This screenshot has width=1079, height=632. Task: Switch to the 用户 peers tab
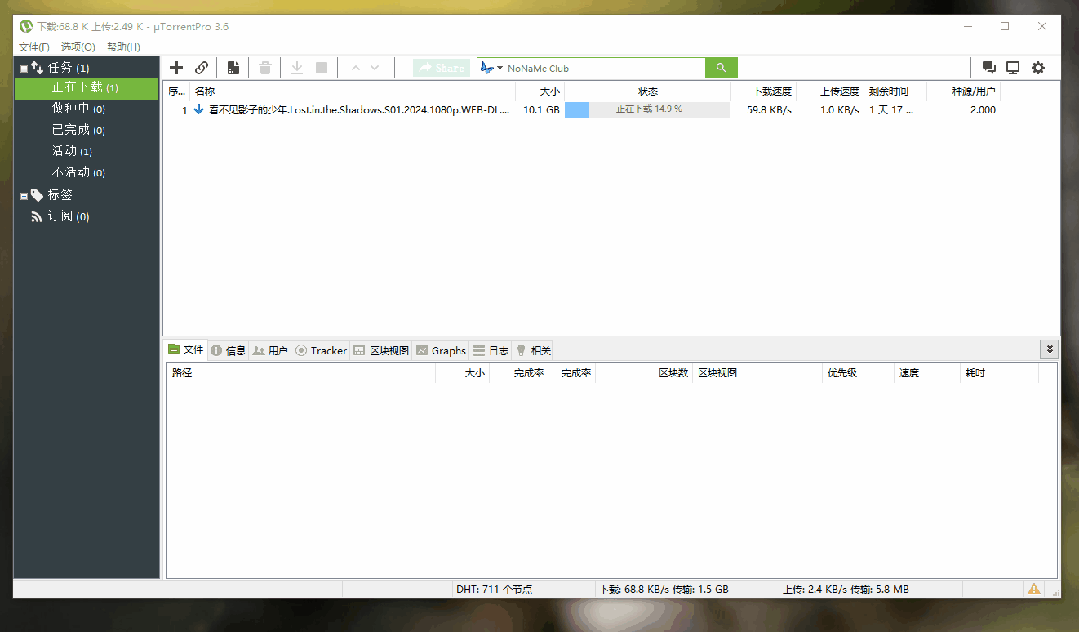pyautogui.click(x=270, y=350)
